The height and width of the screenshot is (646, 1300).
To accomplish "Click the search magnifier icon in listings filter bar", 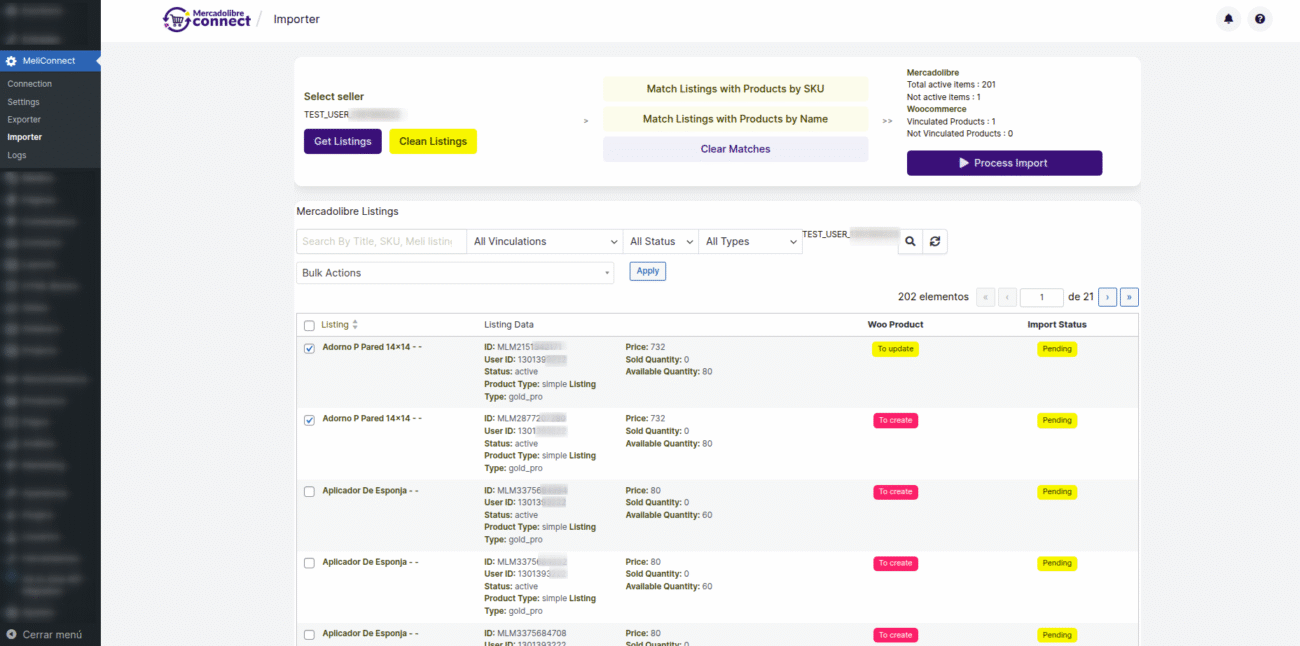I will click(910, 241).
